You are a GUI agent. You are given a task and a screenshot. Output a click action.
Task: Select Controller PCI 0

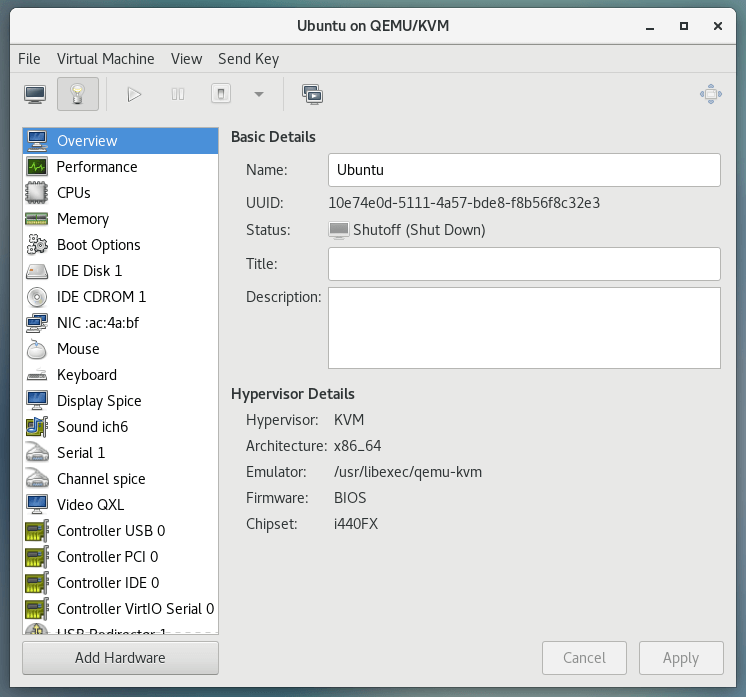[x=120, y=557]
